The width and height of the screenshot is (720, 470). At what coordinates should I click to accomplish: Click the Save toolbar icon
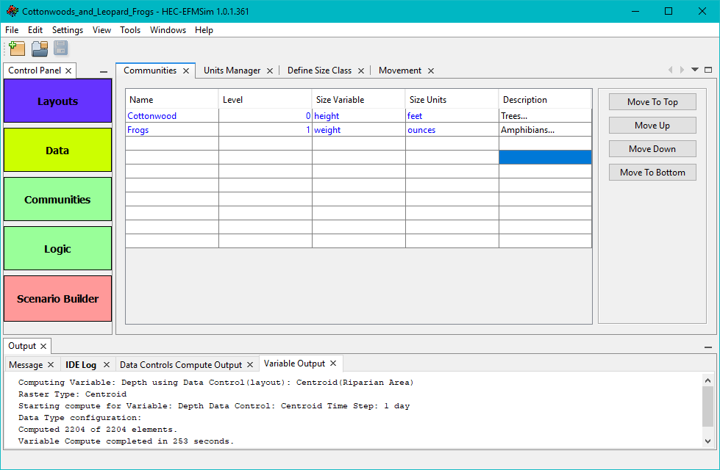click(60, 48)
